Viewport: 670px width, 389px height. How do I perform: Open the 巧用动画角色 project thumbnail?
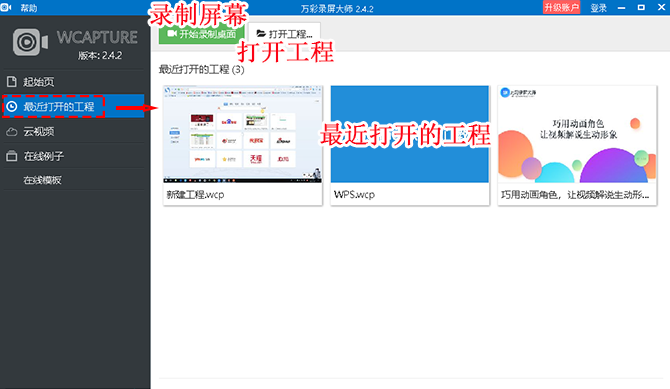coord(577,134)
